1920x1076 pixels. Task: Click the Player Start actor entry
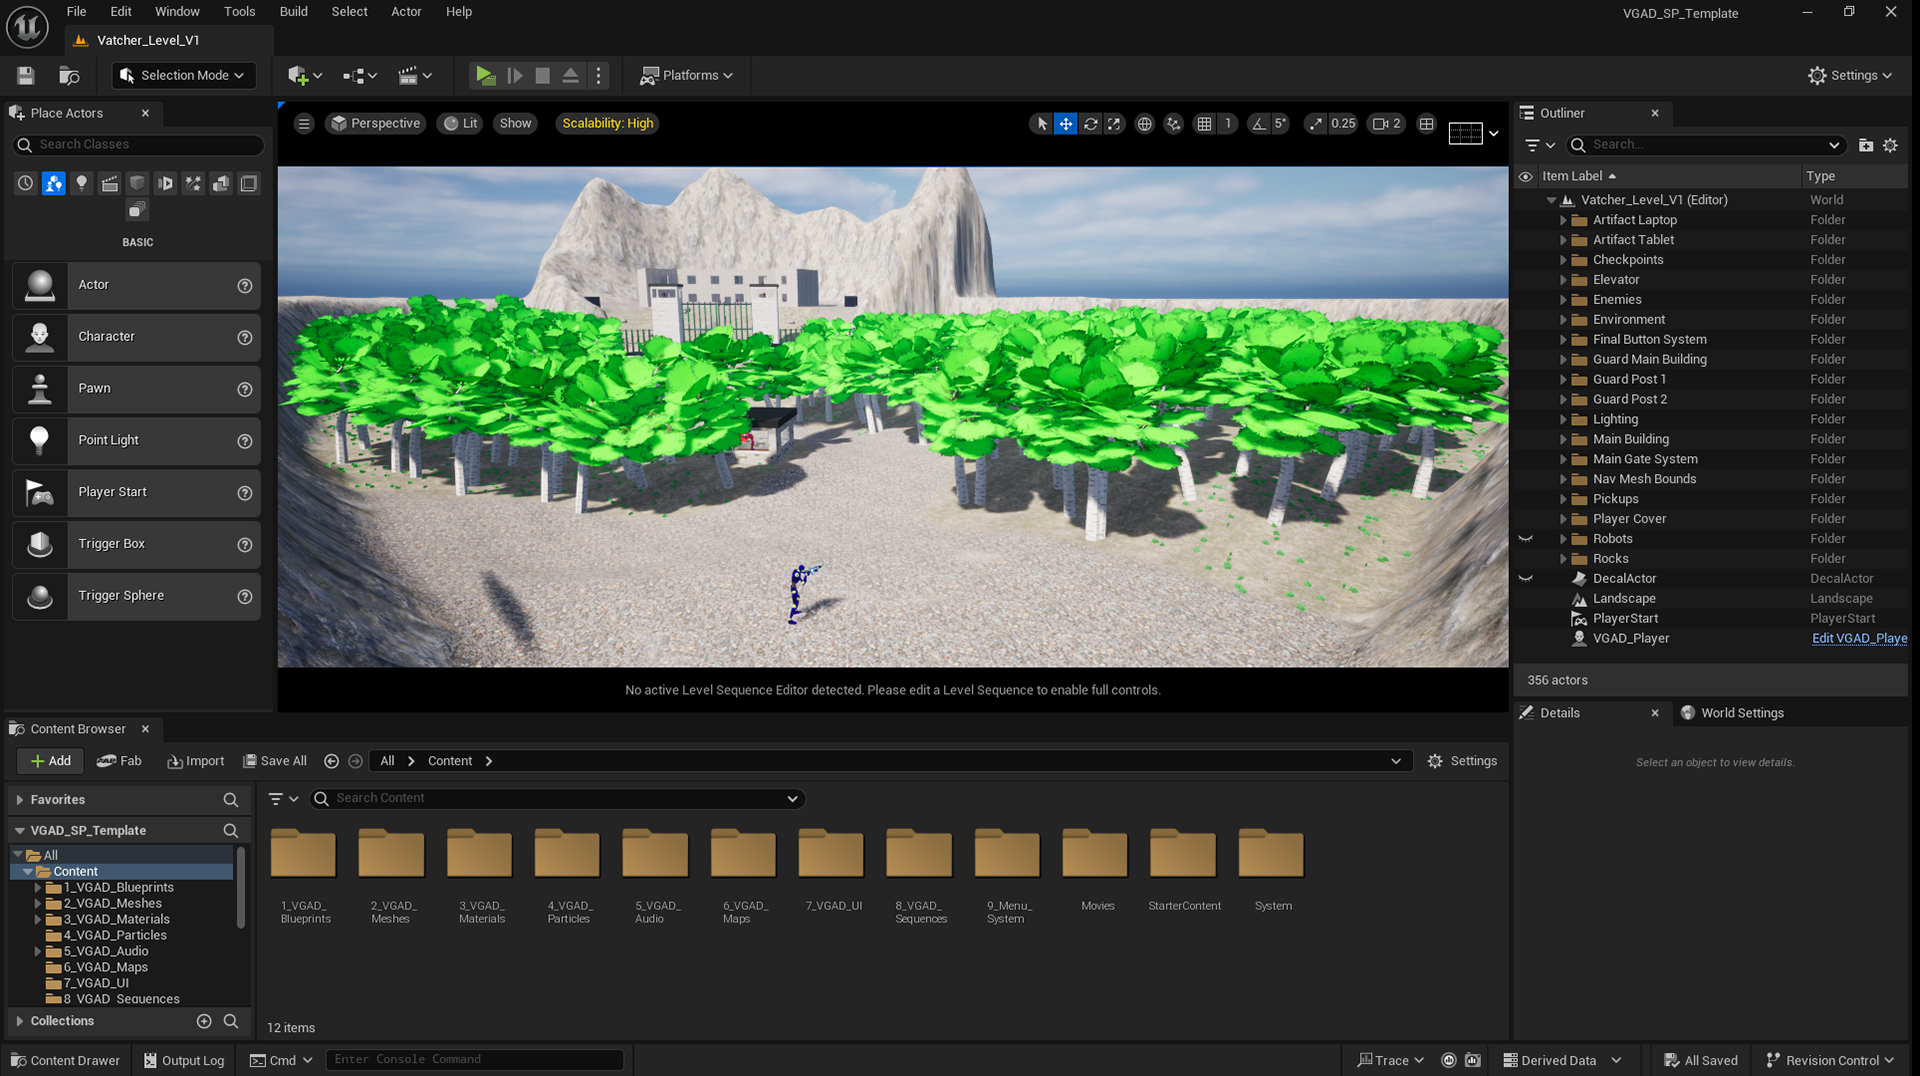(136, 493)
